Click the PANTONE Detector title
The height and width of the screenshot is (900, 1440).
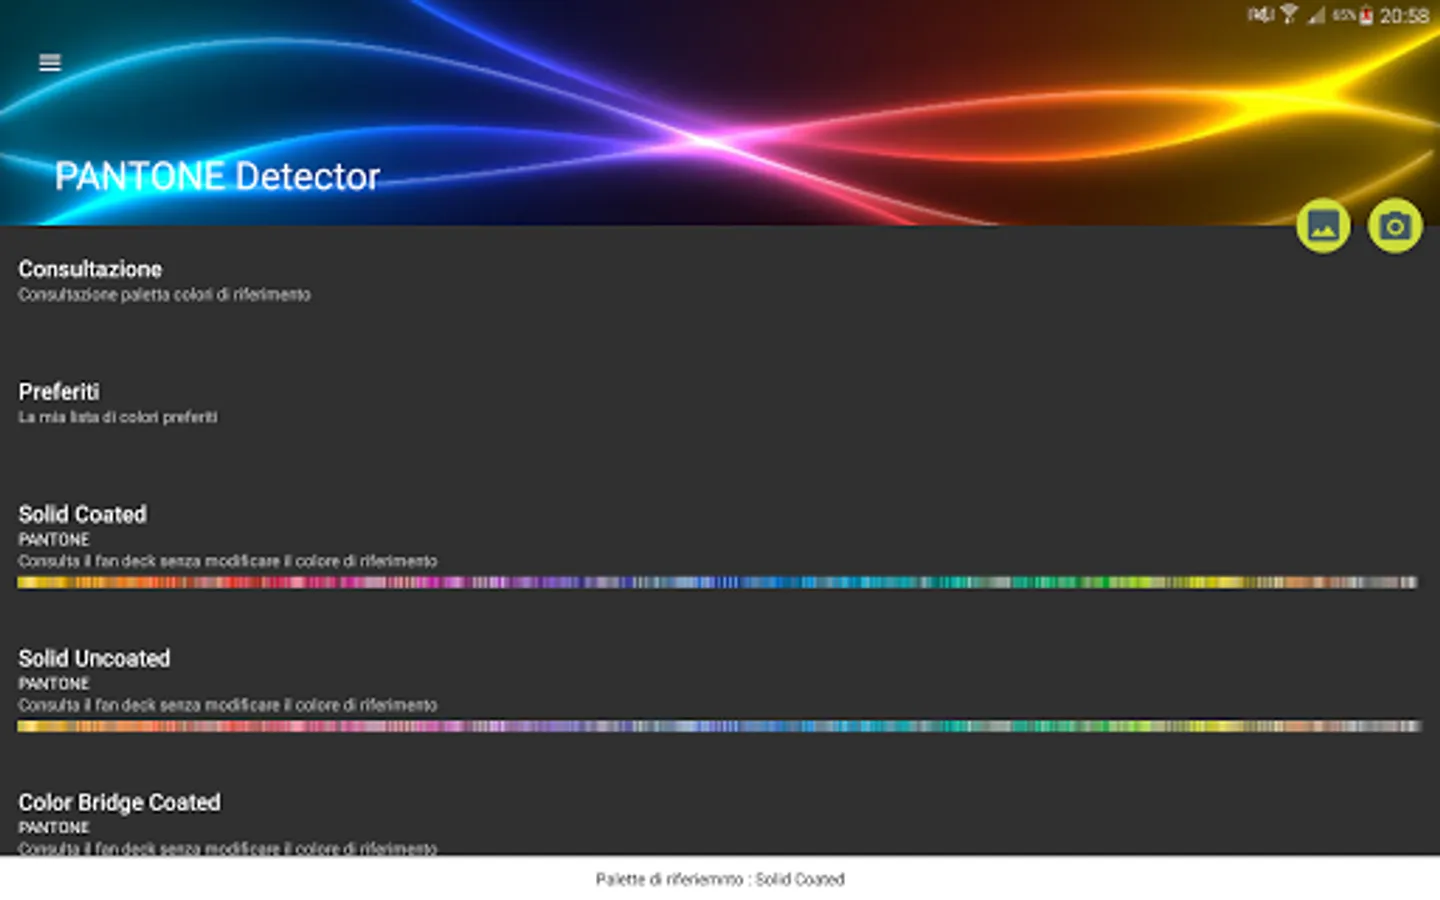coord(217,177)
